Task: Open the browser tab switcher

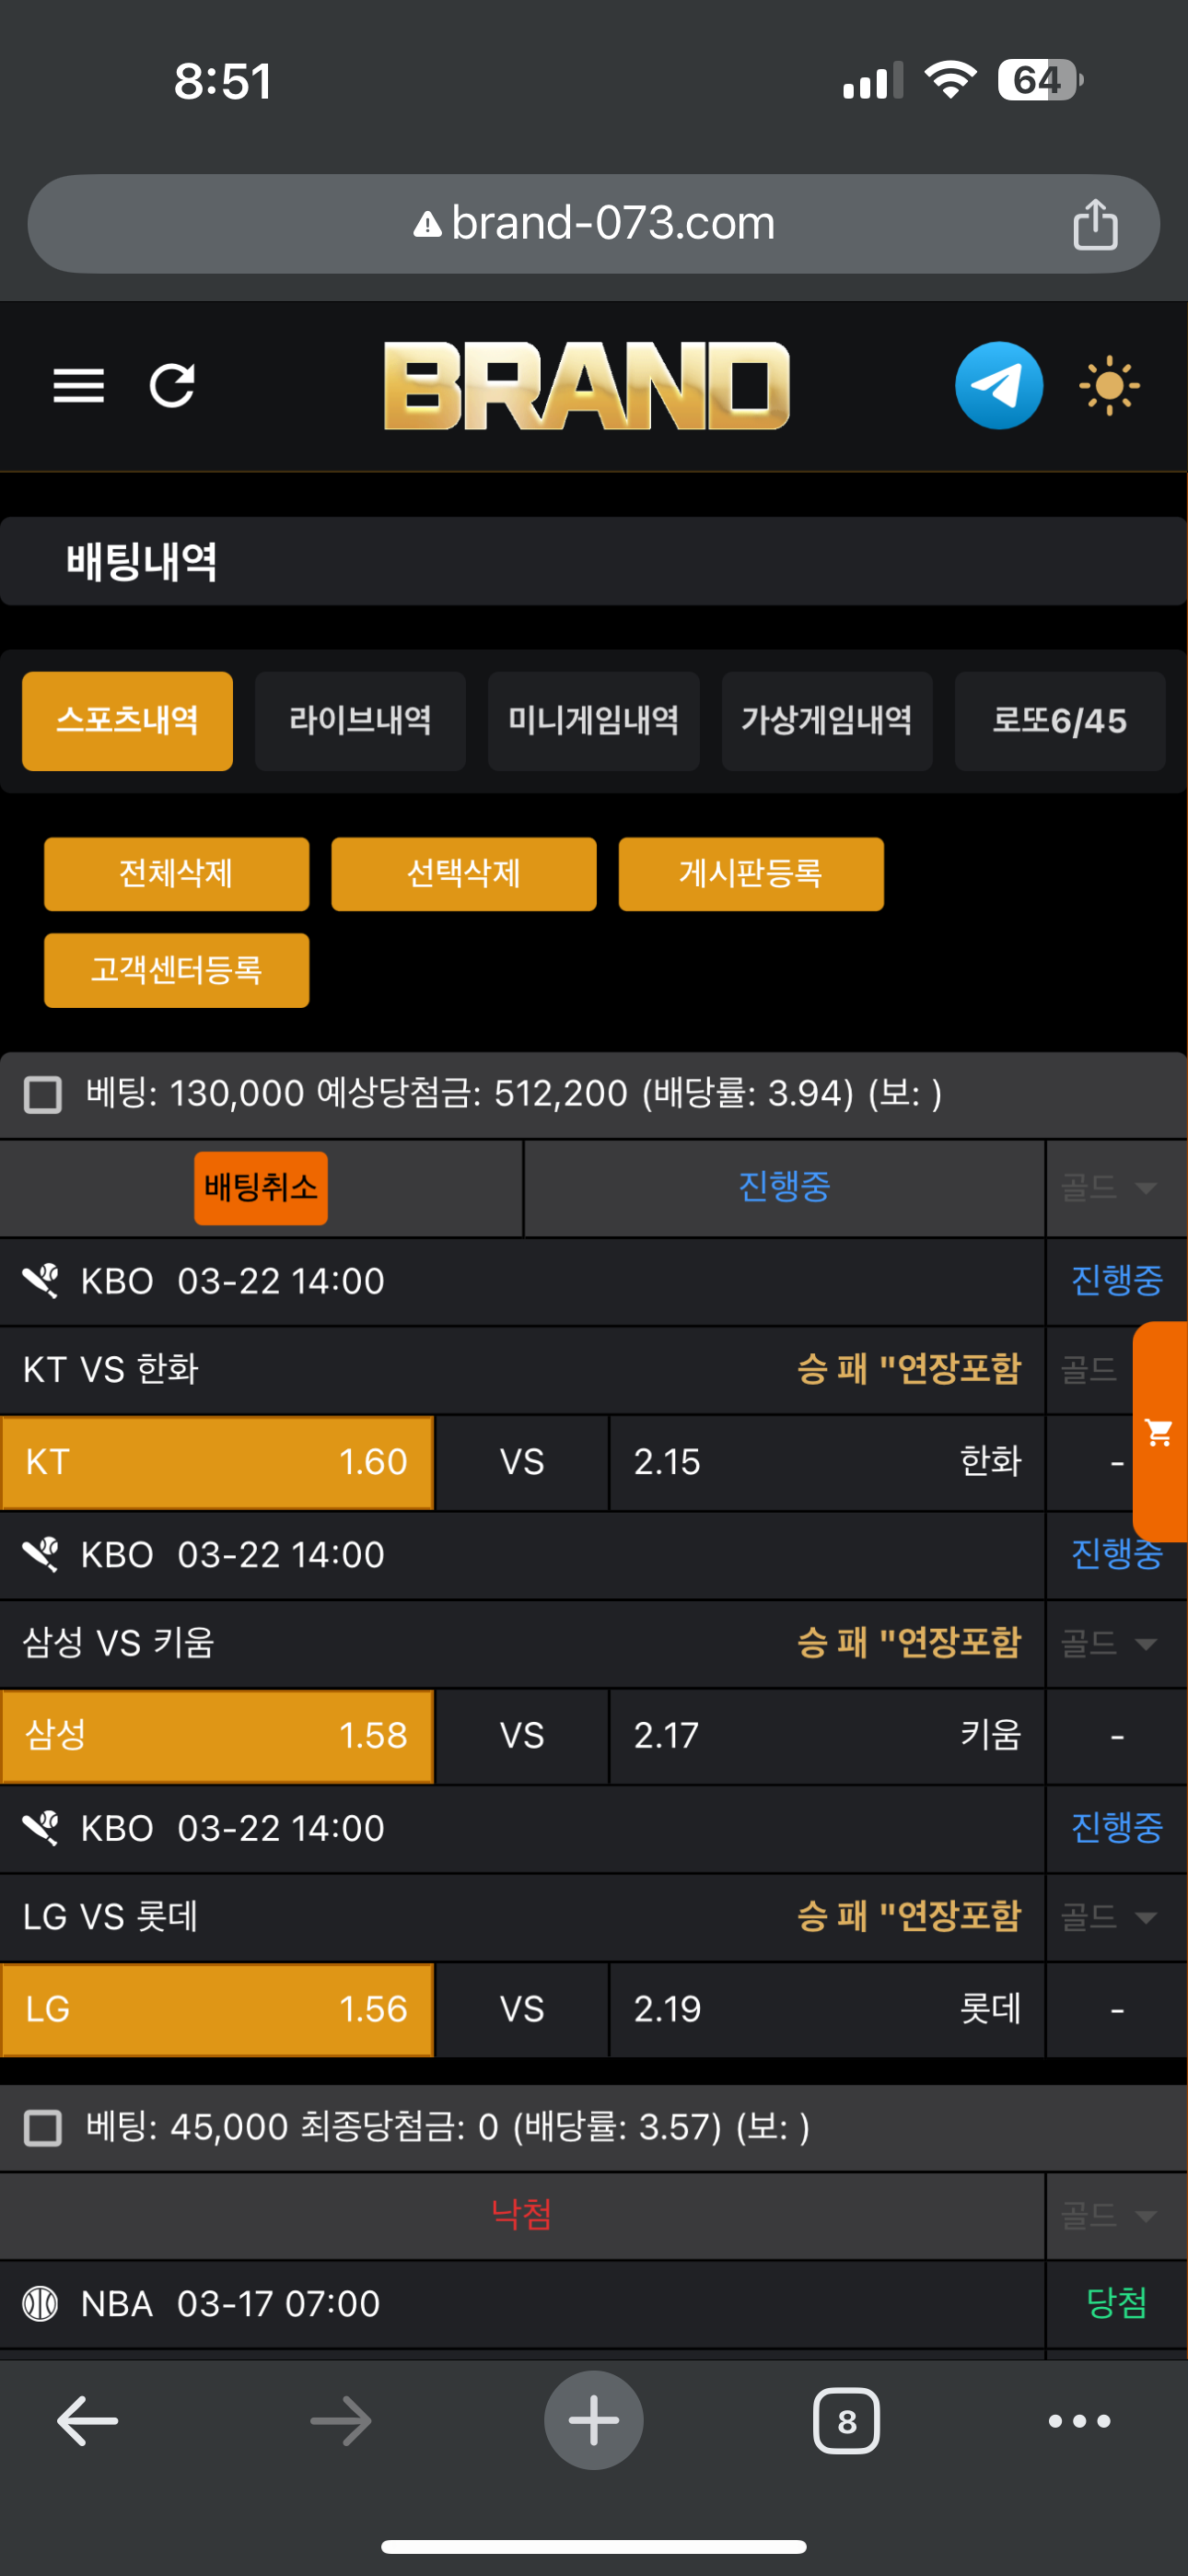Action: [x=846, y=2420]
